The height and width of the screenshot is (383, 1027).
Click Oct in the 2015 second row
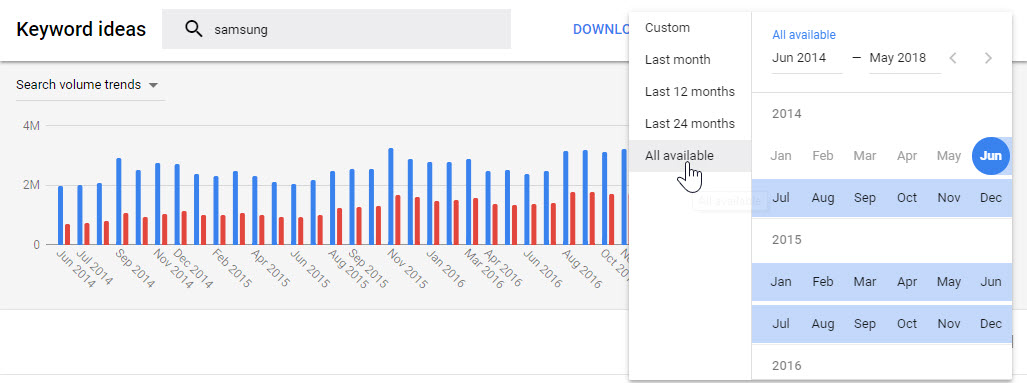click(x=907, y=324)
